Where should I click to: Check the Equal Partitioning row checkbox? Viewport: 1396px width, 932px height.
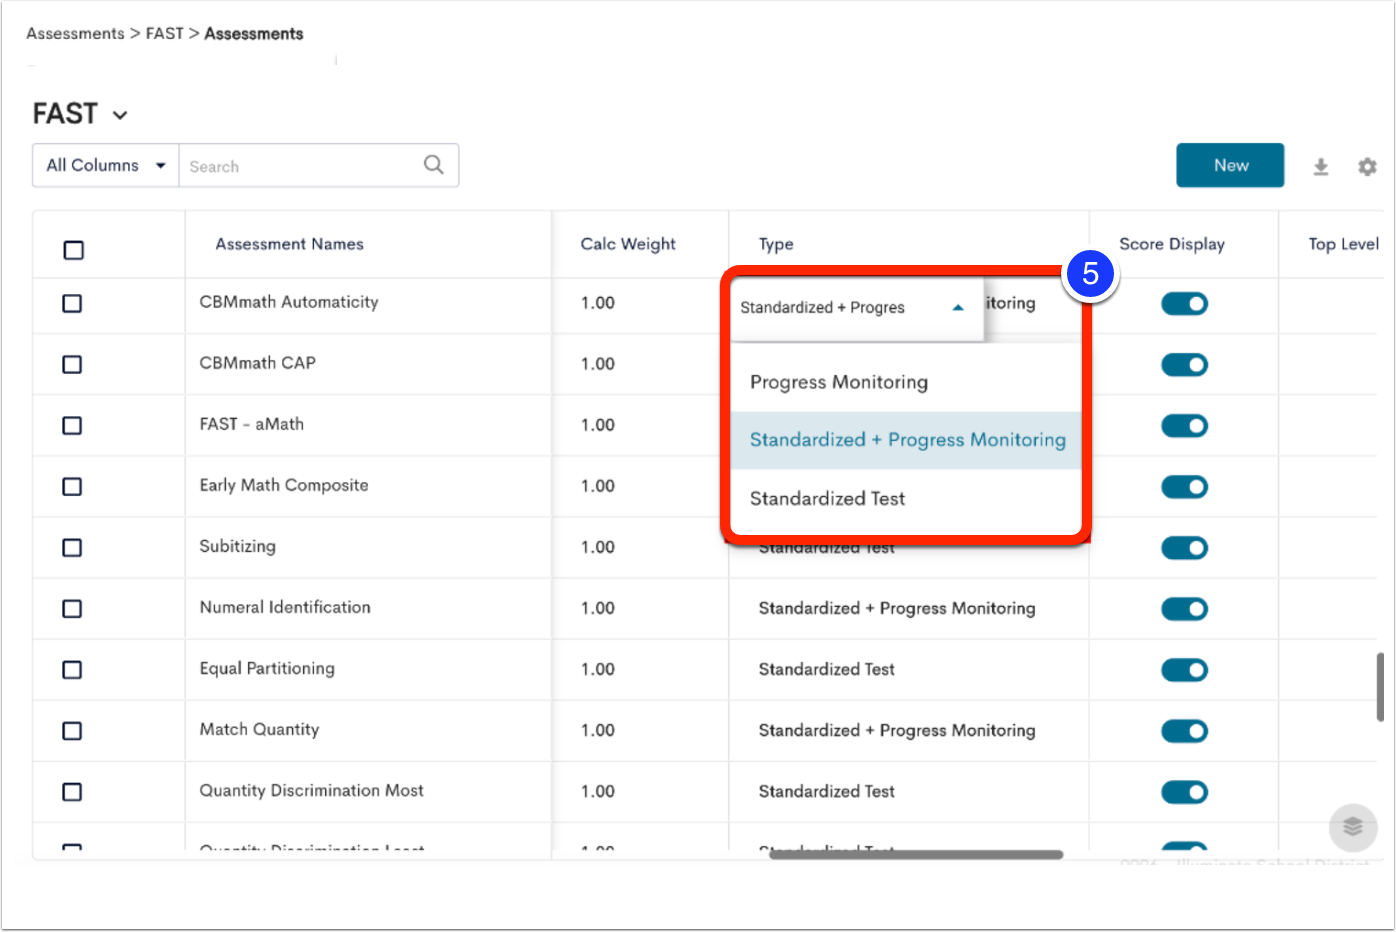(72, 669)
